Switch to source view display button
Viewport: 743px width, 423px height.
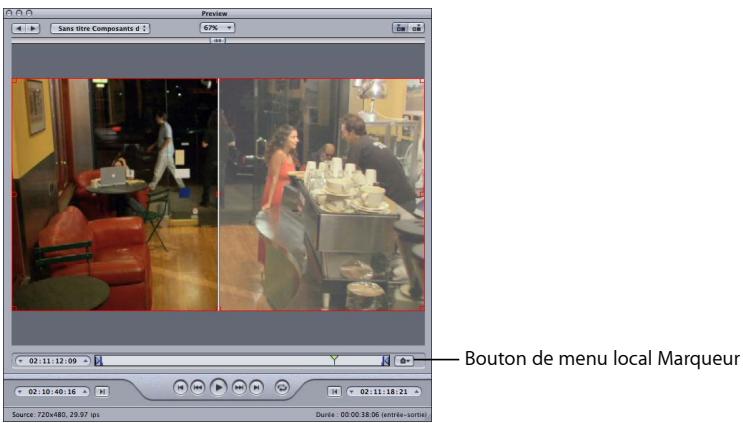400,29
